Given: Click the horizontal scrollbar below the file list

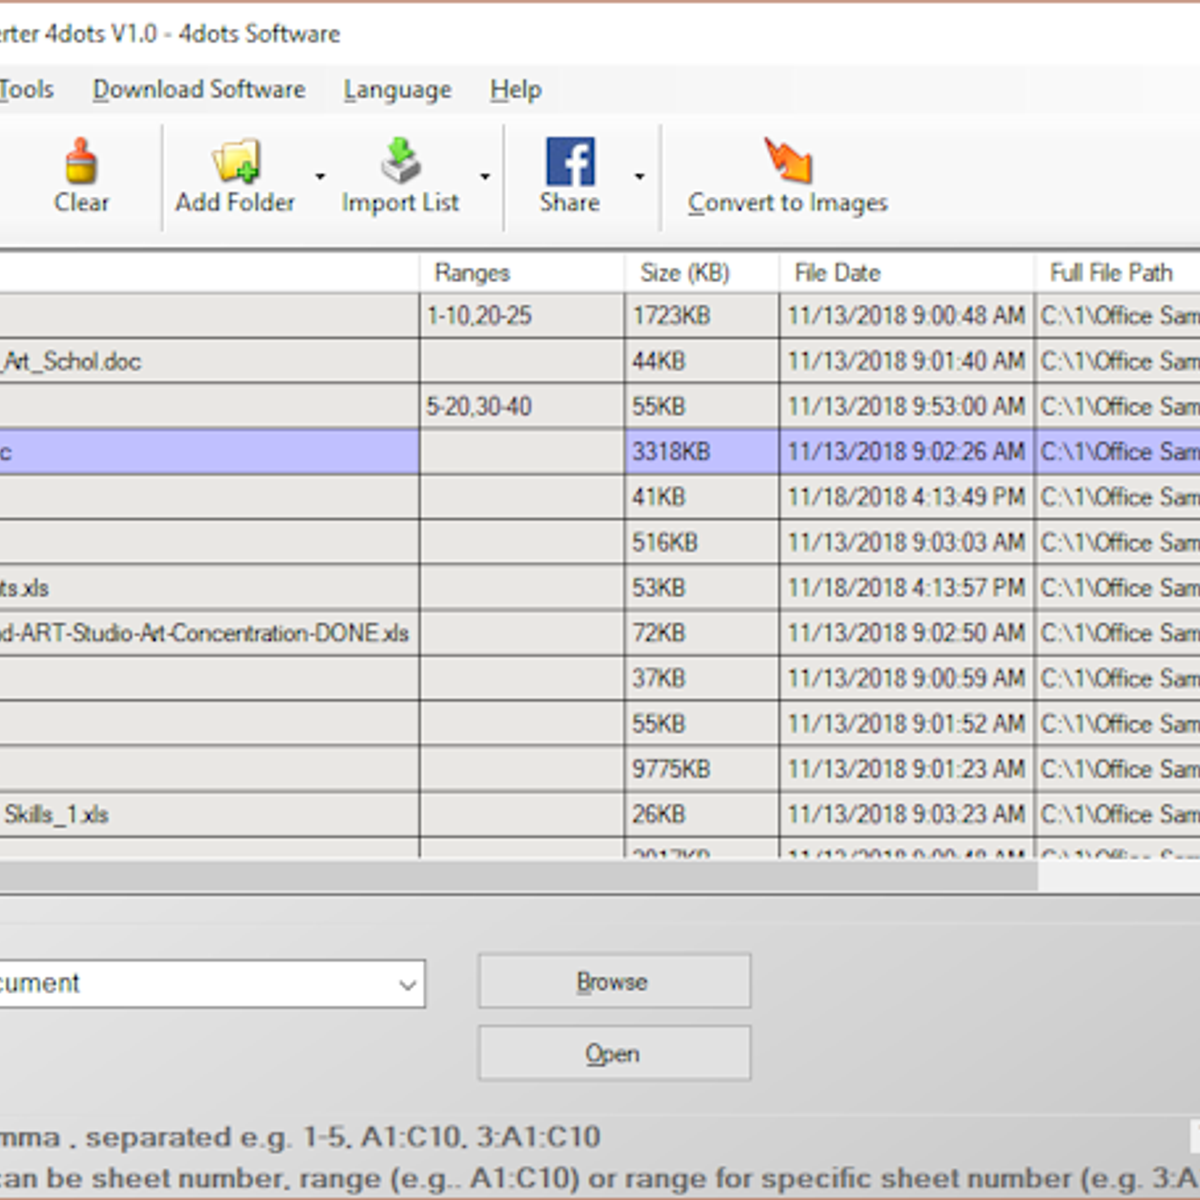Looking at the screenshot, I should pos(500,875).
